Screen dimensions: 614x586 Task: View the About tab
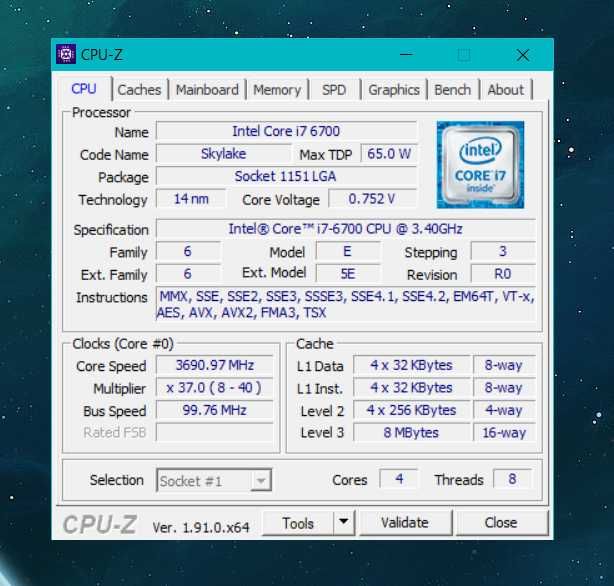click(505, 90)
